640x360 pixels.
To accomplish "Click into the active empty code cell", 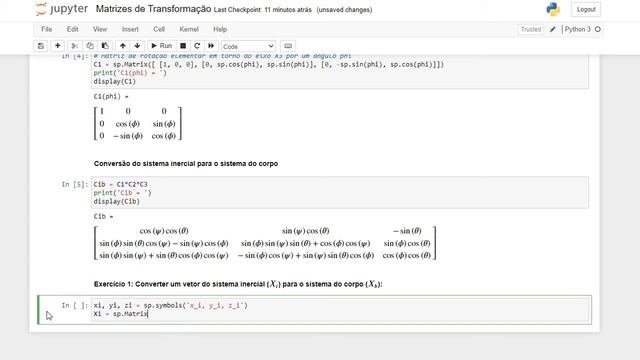I will (340, 310).
